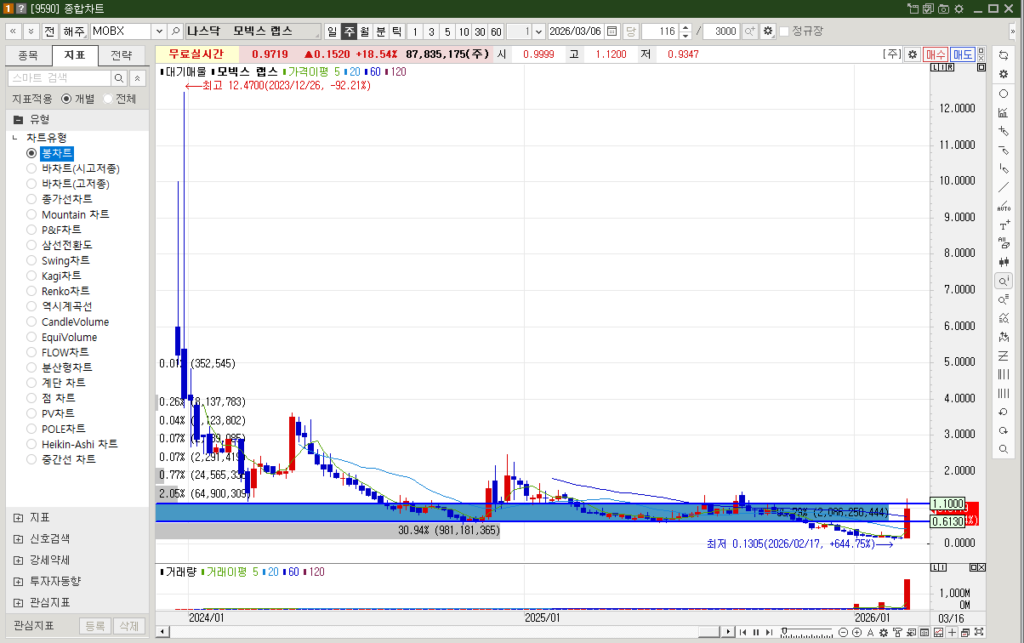
Task: Click the candlestick icon in right toolbar
Action: click(1003, 261)
